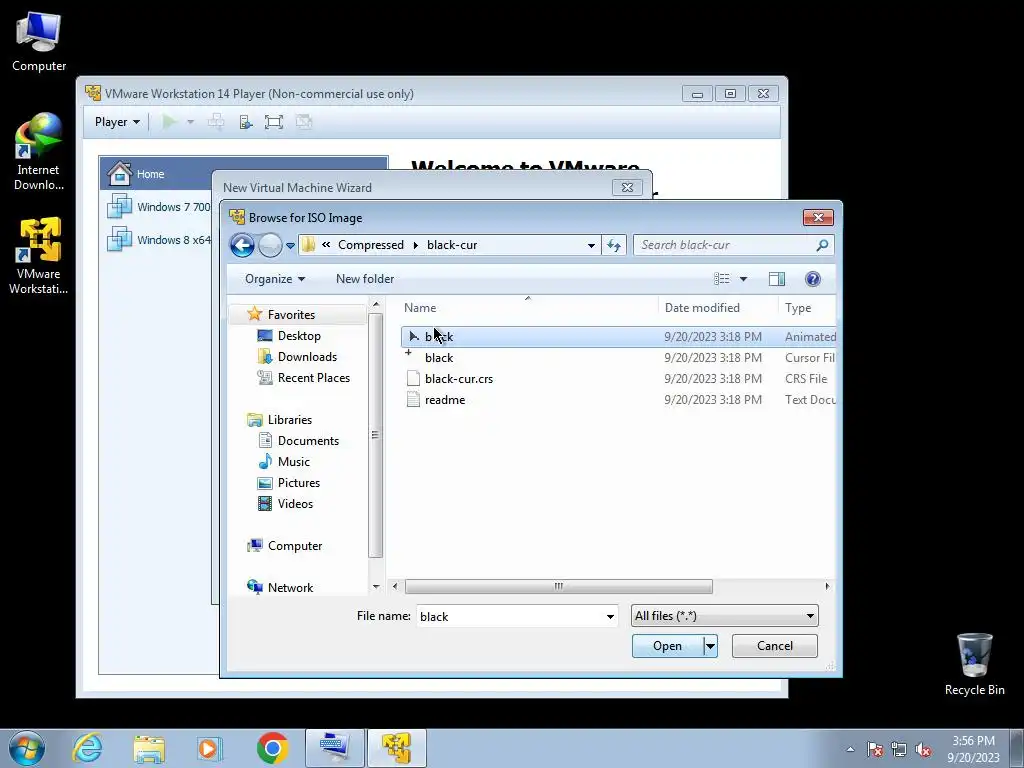This screenshot has width=1024, height=768.
Task: Close the Browse for ISO Image dialog
Action: pyautogui.click(x=818, y=217)
